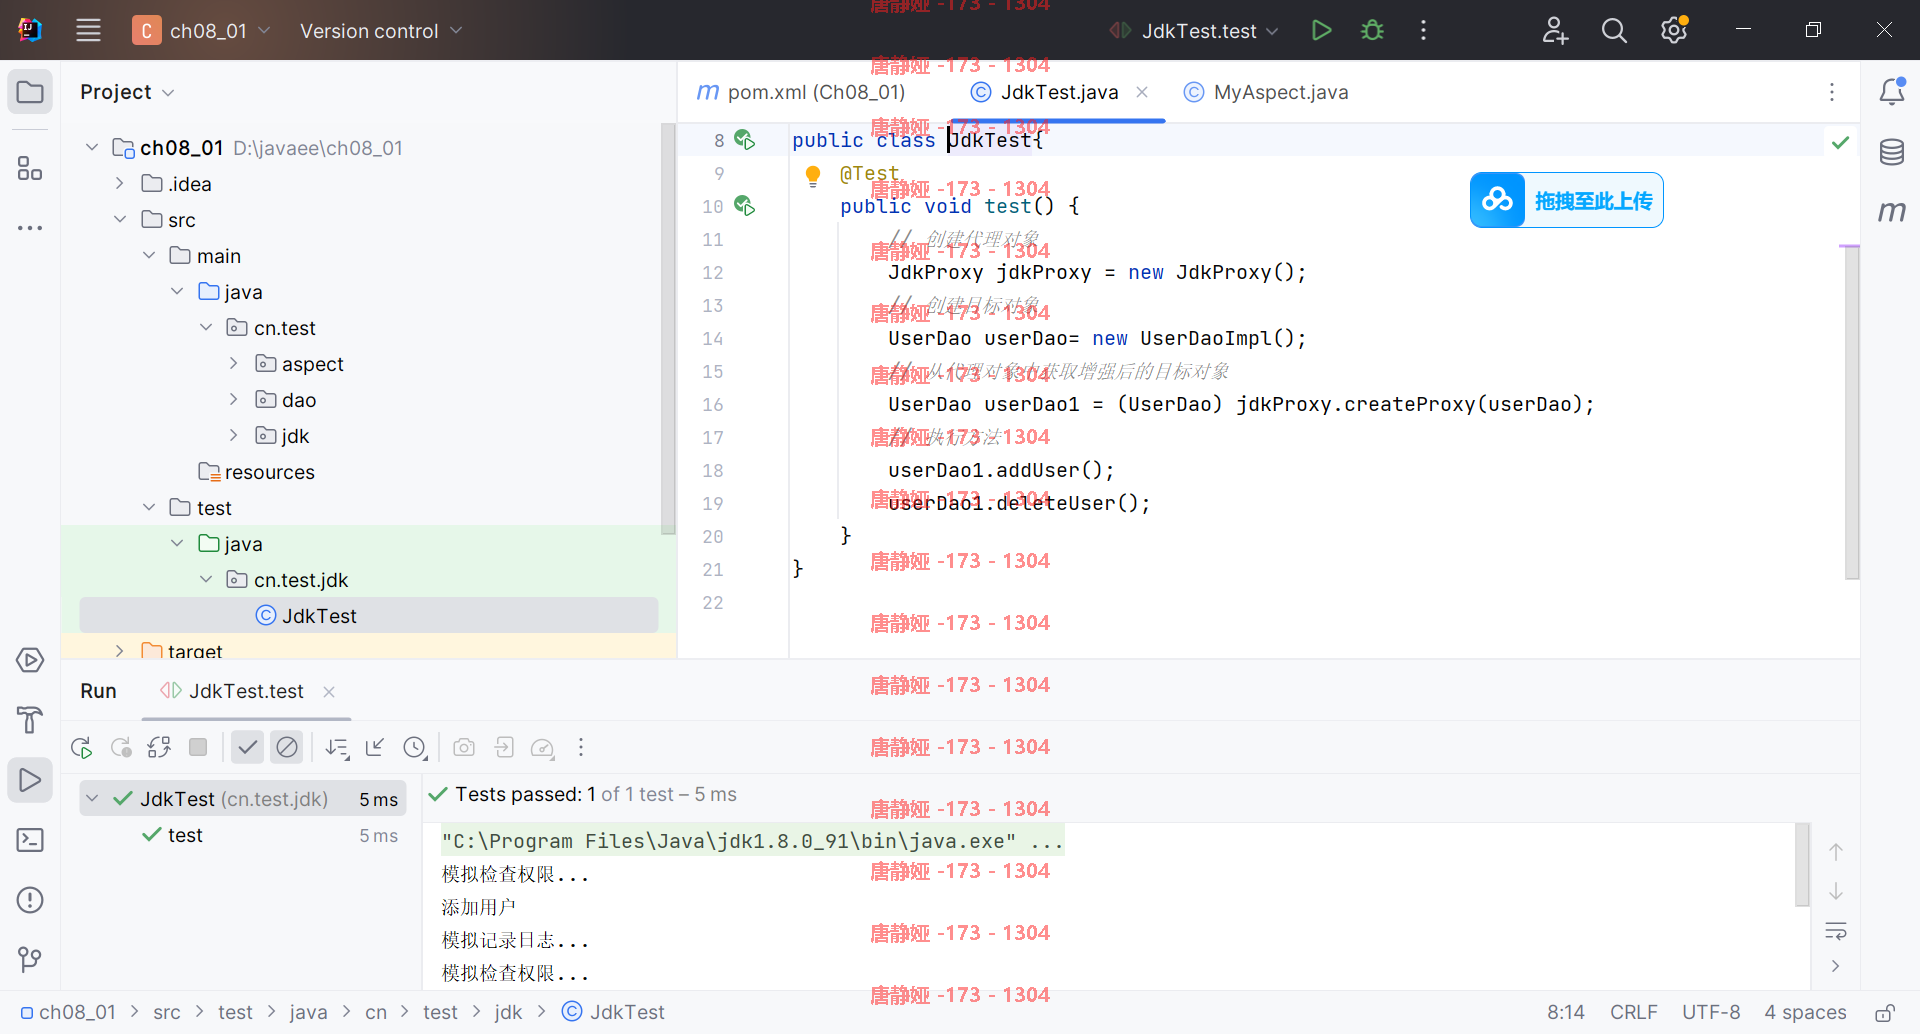
Task: Click UTF-8 encoding in status bar
Action: pyautogui.click(x=1711, y=1012)
